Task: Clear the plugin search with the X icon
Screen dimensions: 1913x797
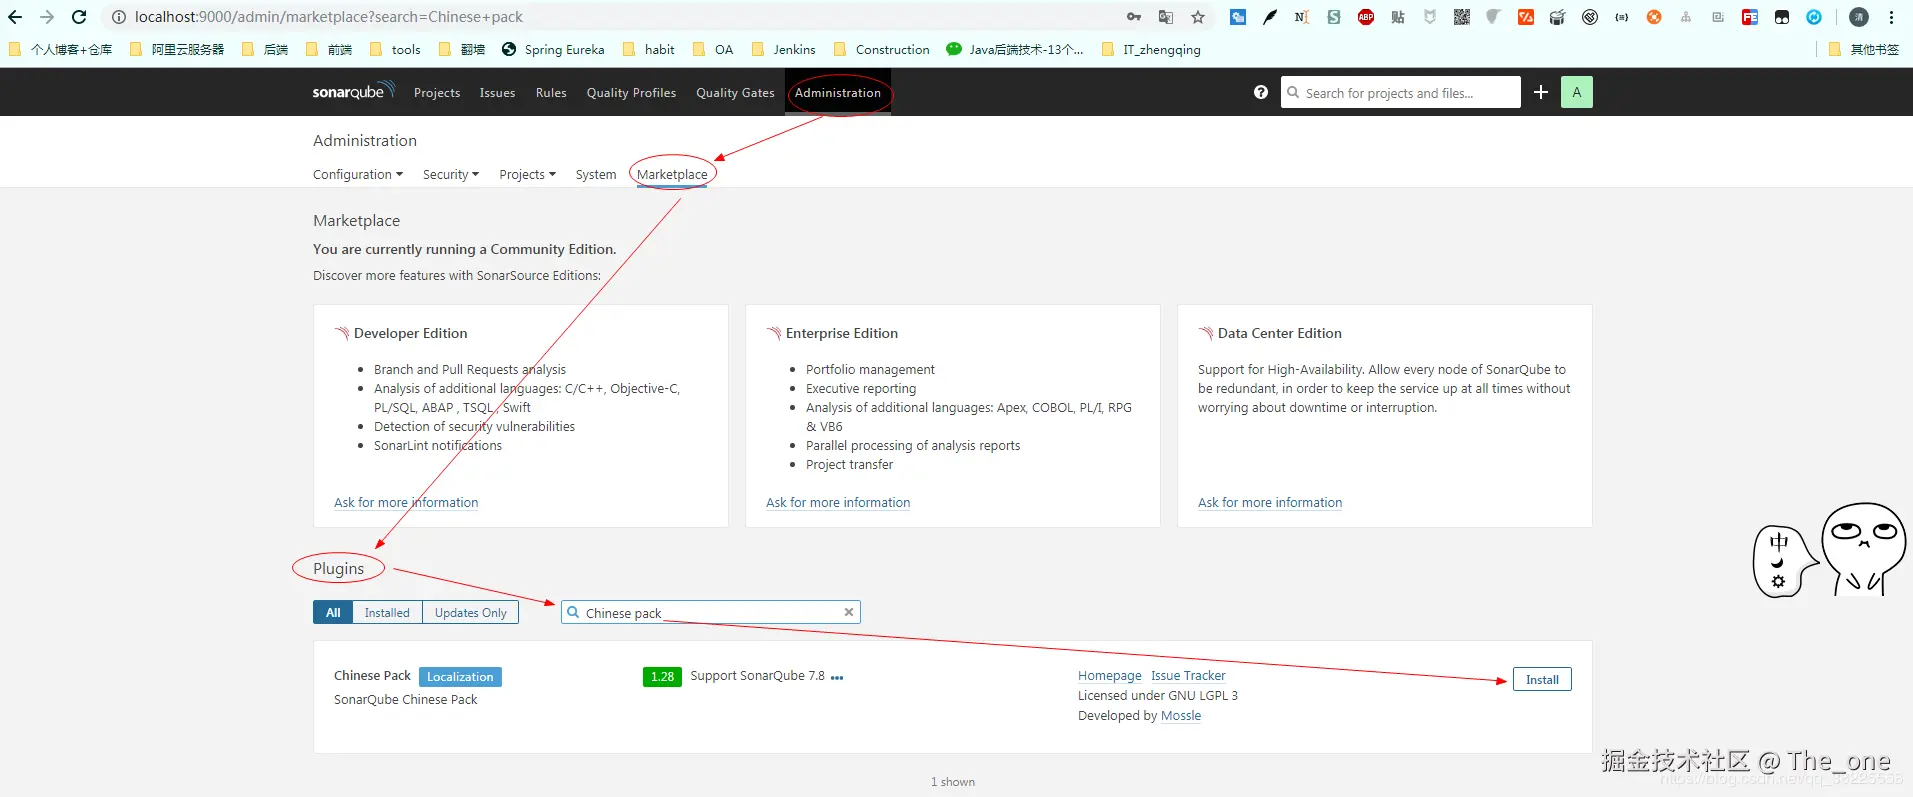Action: (849, 612)
